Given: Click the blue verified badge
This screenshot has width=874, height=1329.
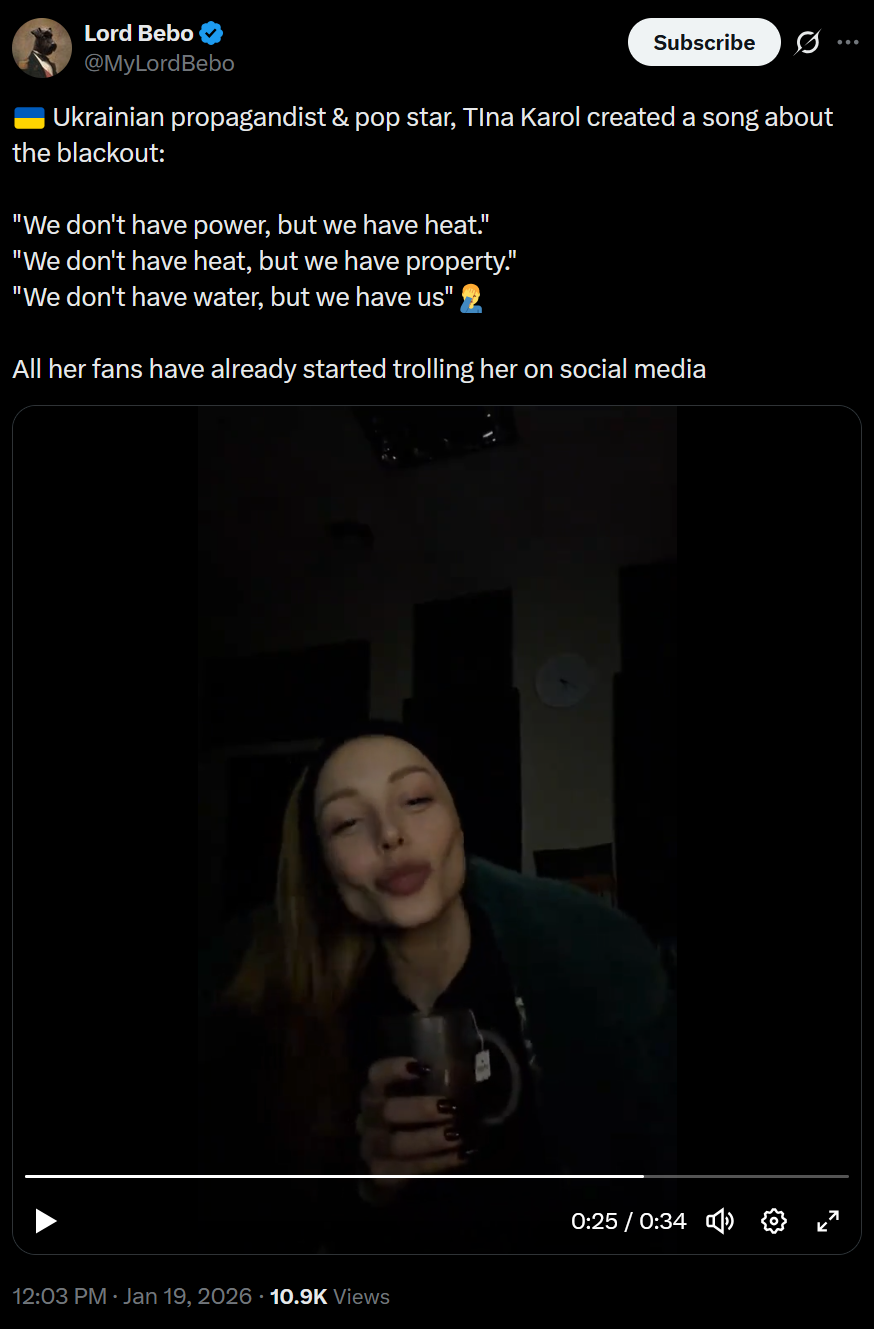Looking at the screenshot, I should 211,34.
